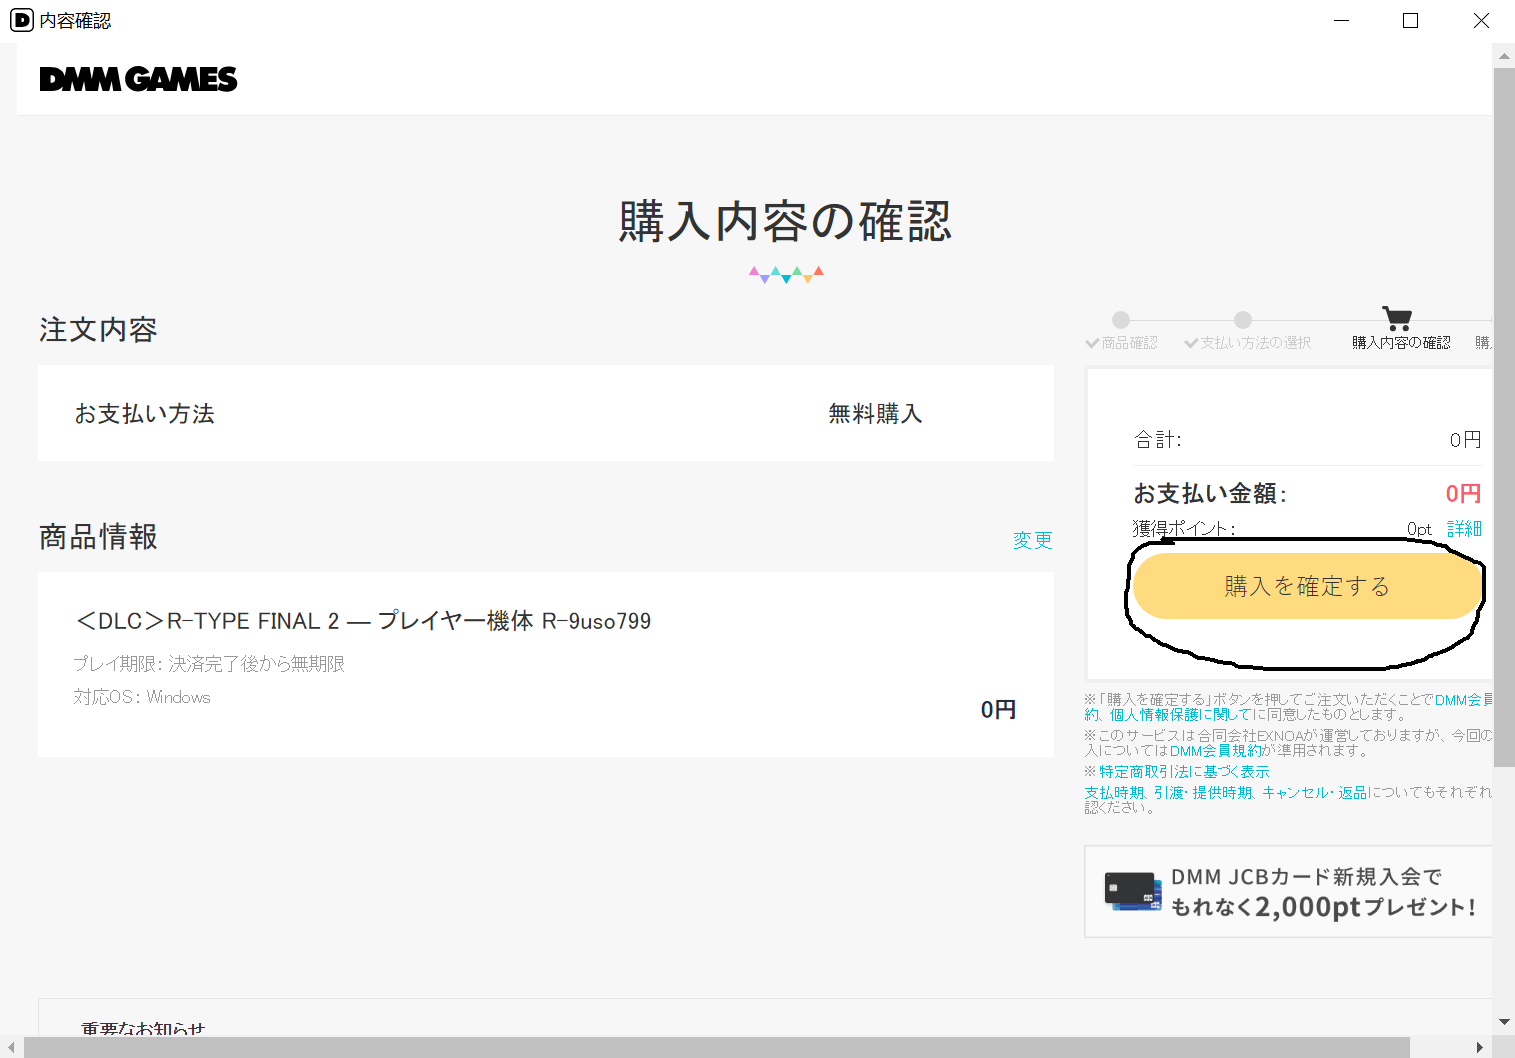This screenshot has width=1515, height=1058.
Task: Click the shopping cart step icon
Action: [x=1397, y=318]
